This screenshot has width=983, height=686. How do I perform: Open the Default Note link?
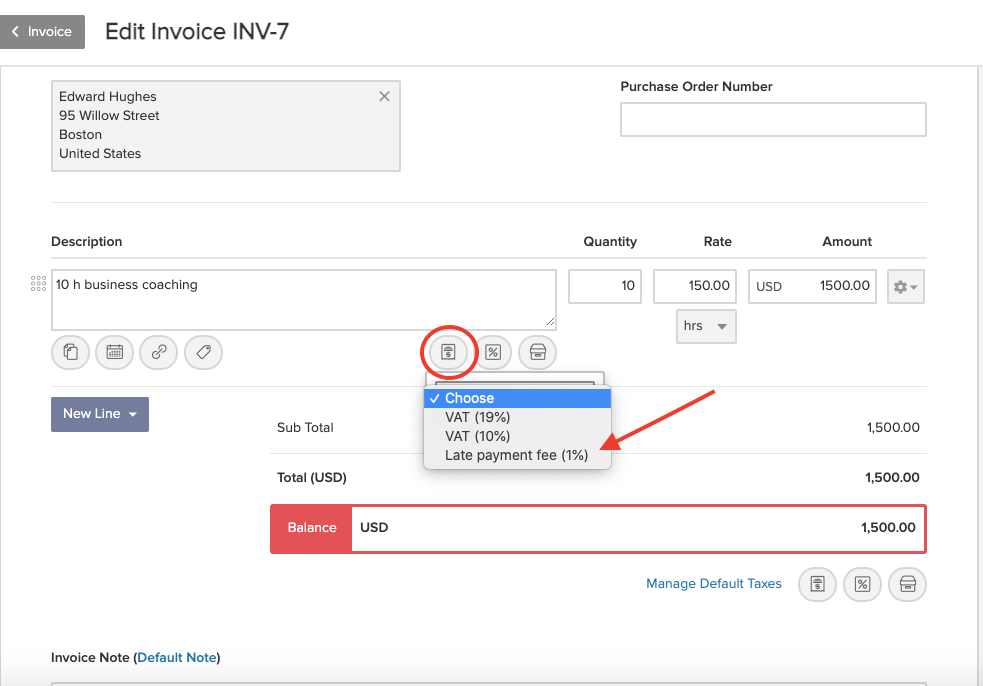click(177, 657)
